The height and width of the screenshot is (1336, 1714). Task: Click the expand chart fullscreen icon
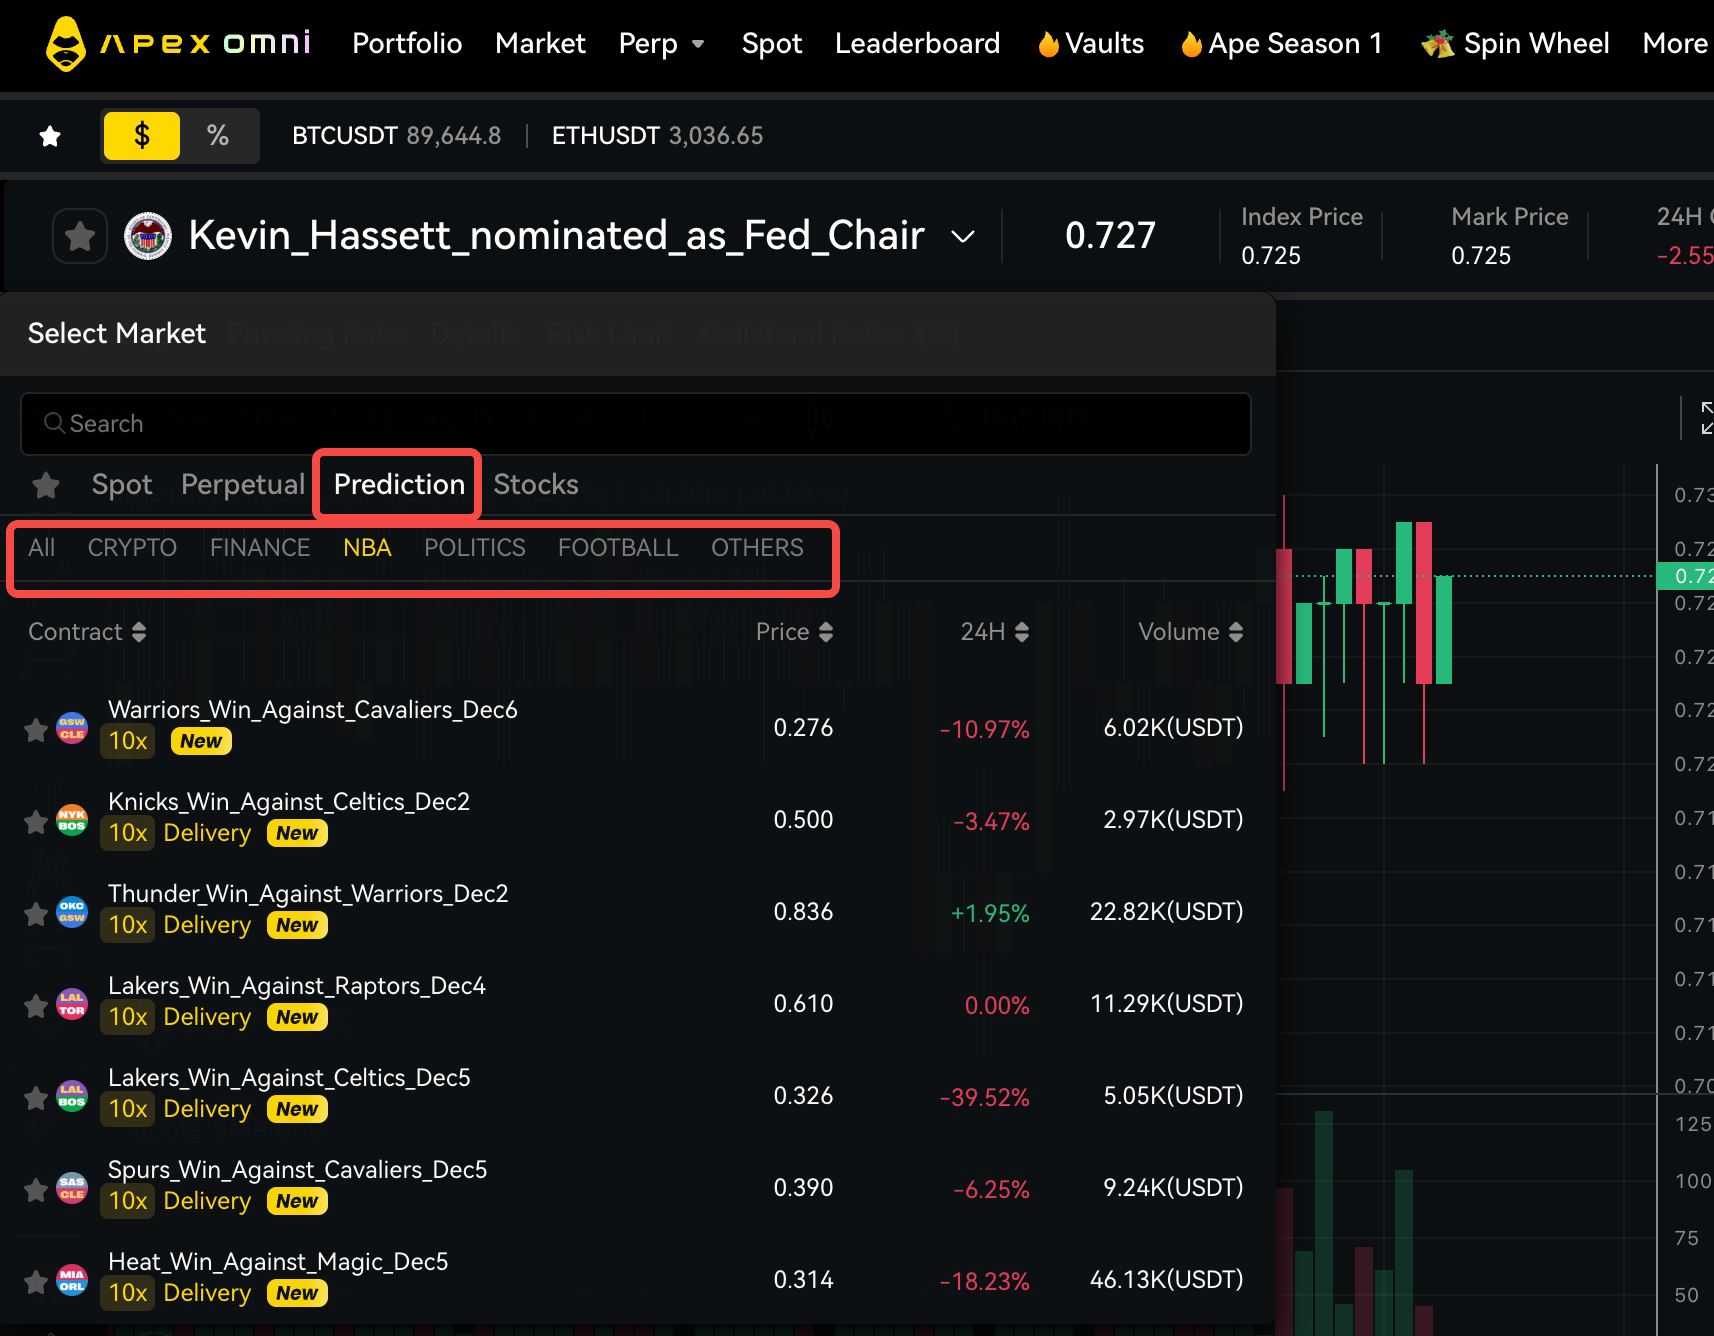[x=1706, y=418]
